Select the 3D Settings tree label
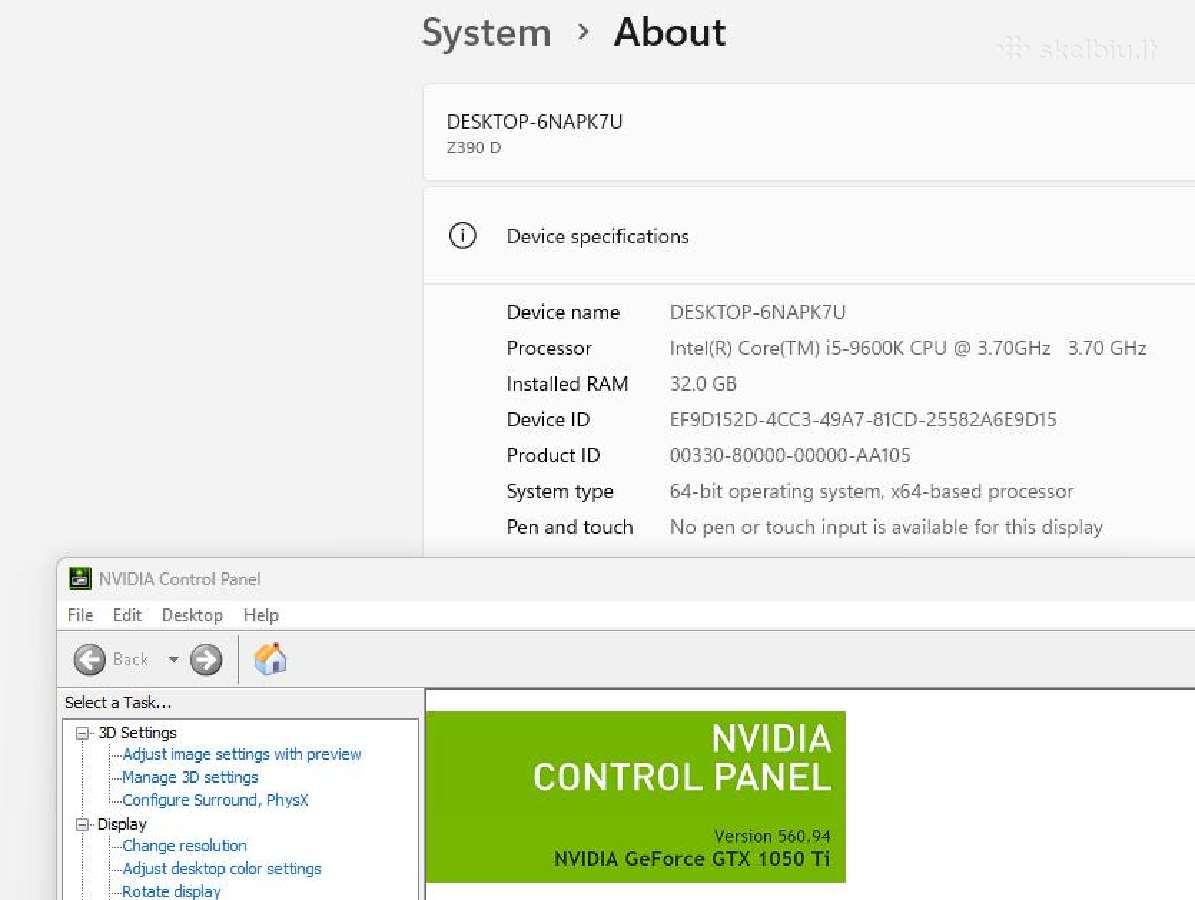The width and height of the screenshot is (1195, 900). (x=137, y=733)
